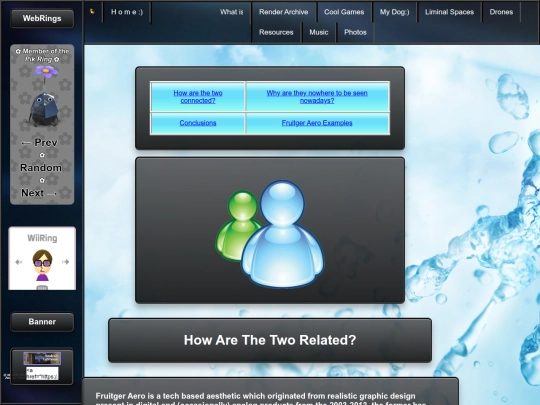Go to Render Archive page
The image size is (540, 405).
[283, 12]
